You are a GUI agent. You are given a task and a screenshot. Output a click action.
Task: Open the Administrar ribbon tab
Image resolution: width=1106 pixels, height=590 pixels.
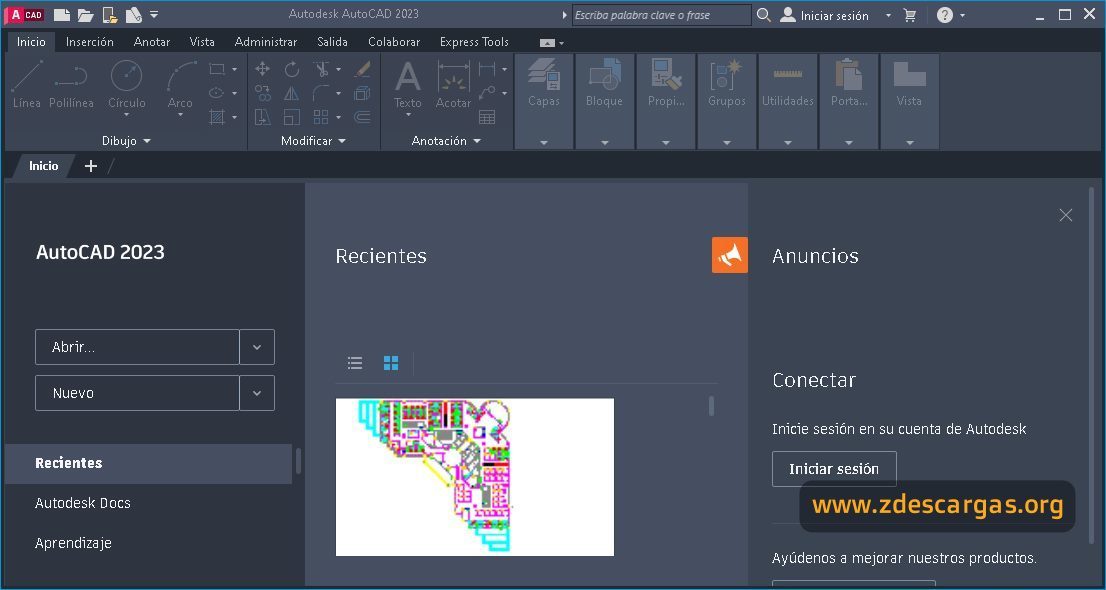point(266,42)
